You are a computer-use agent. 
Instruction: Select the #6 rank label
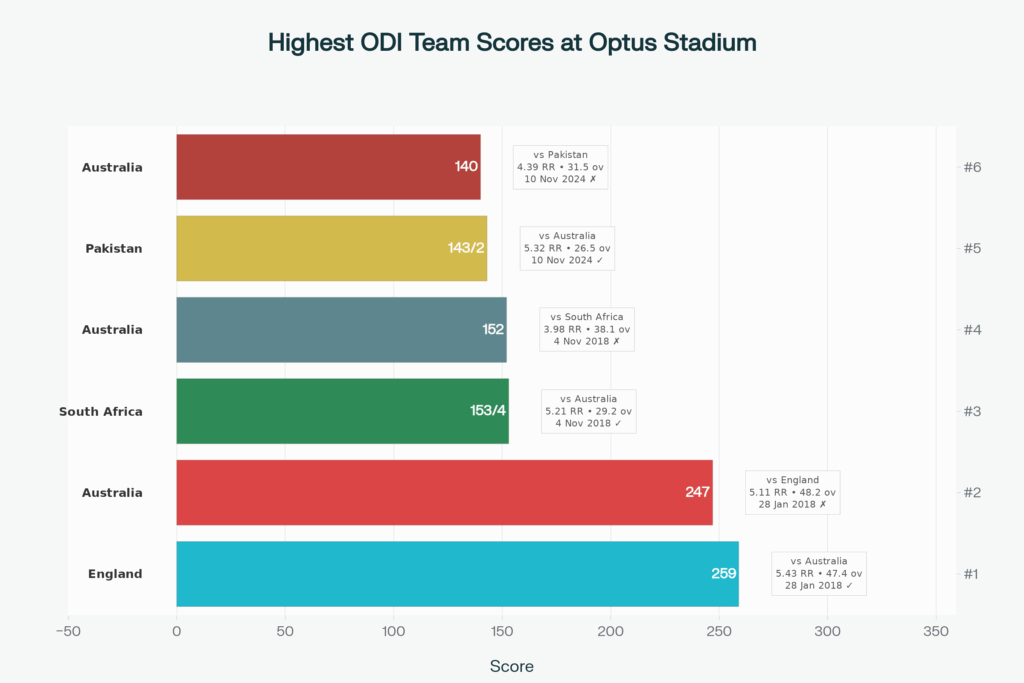click(971, 167)
